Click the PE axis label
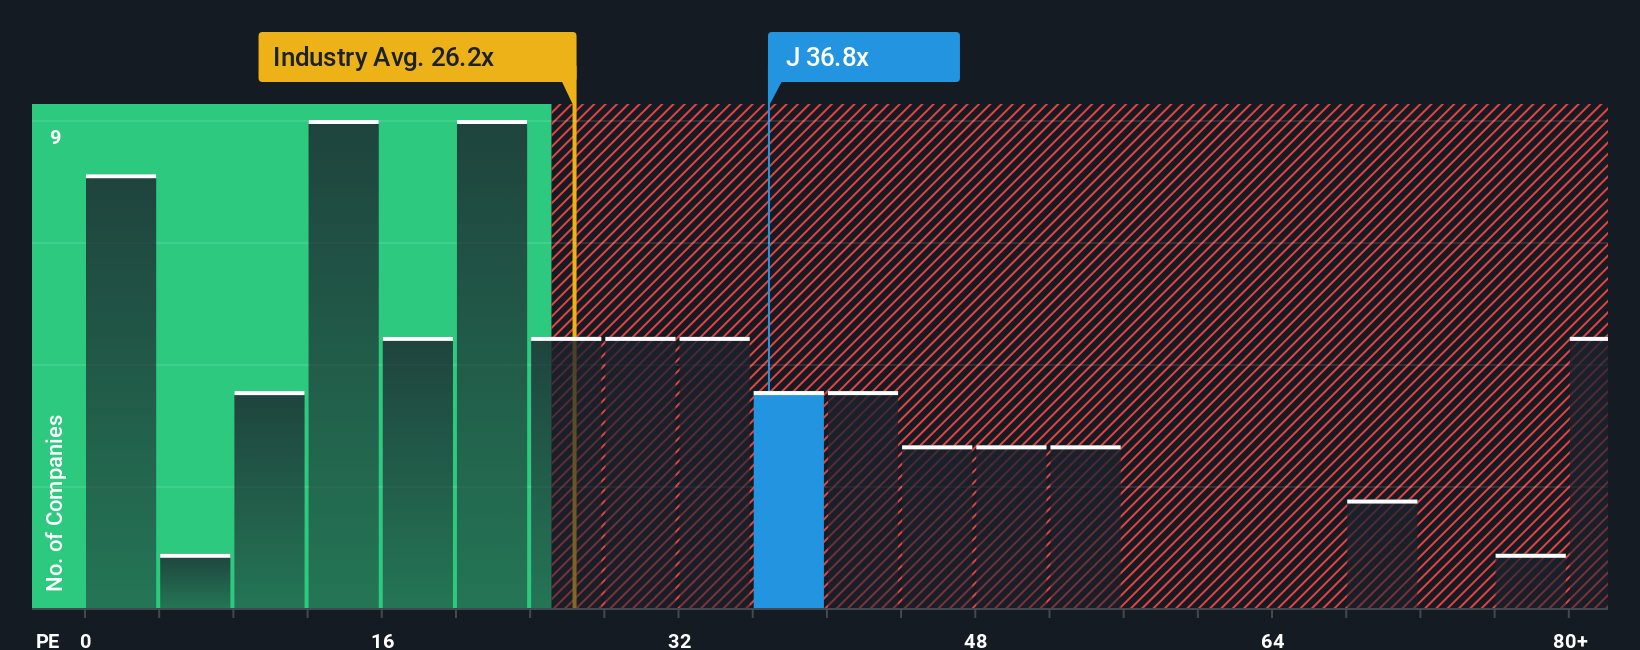 coord(47,640)
